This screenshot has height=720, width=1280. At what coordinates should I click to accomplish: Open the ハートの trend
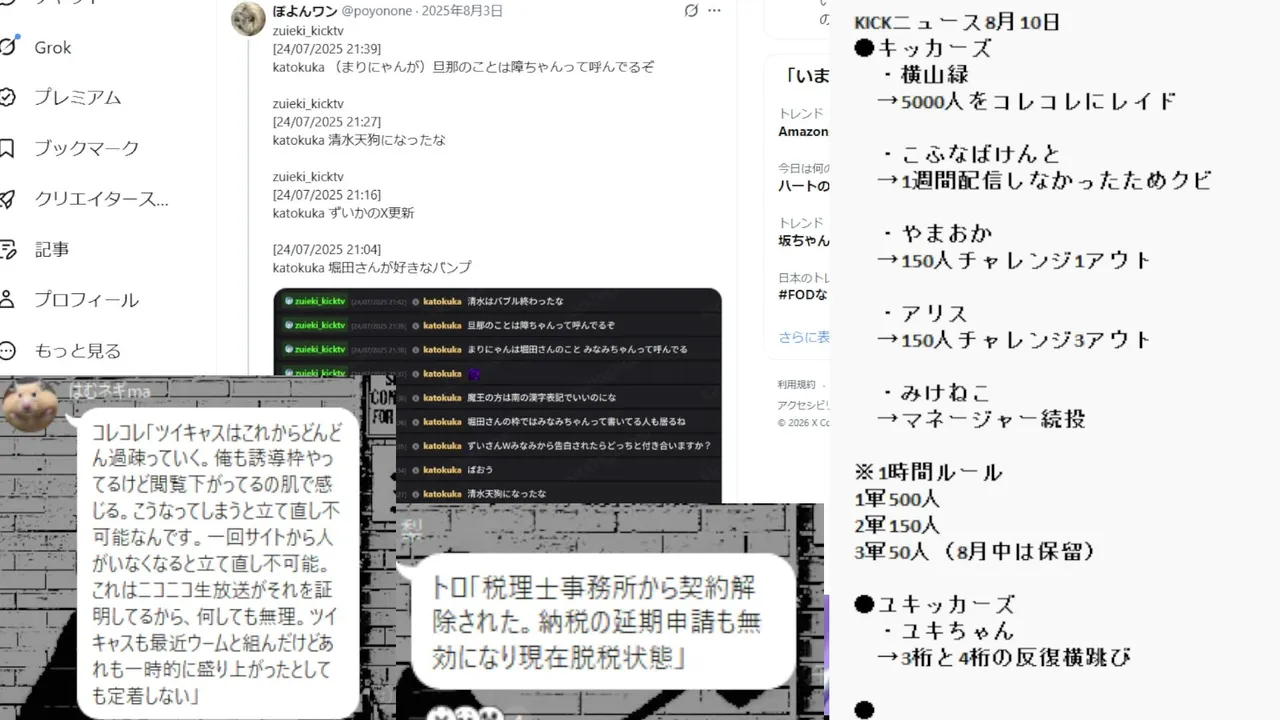tap(803, 186)
